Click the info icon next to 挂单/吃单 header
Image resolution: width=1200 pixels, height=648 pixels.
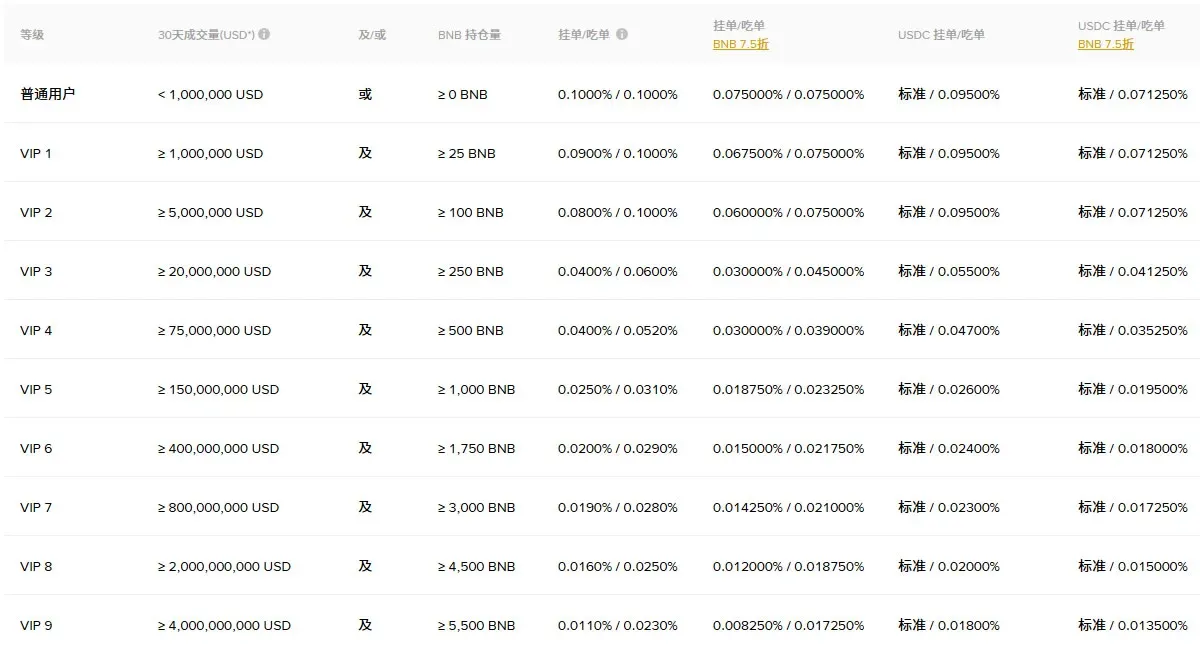622,34
